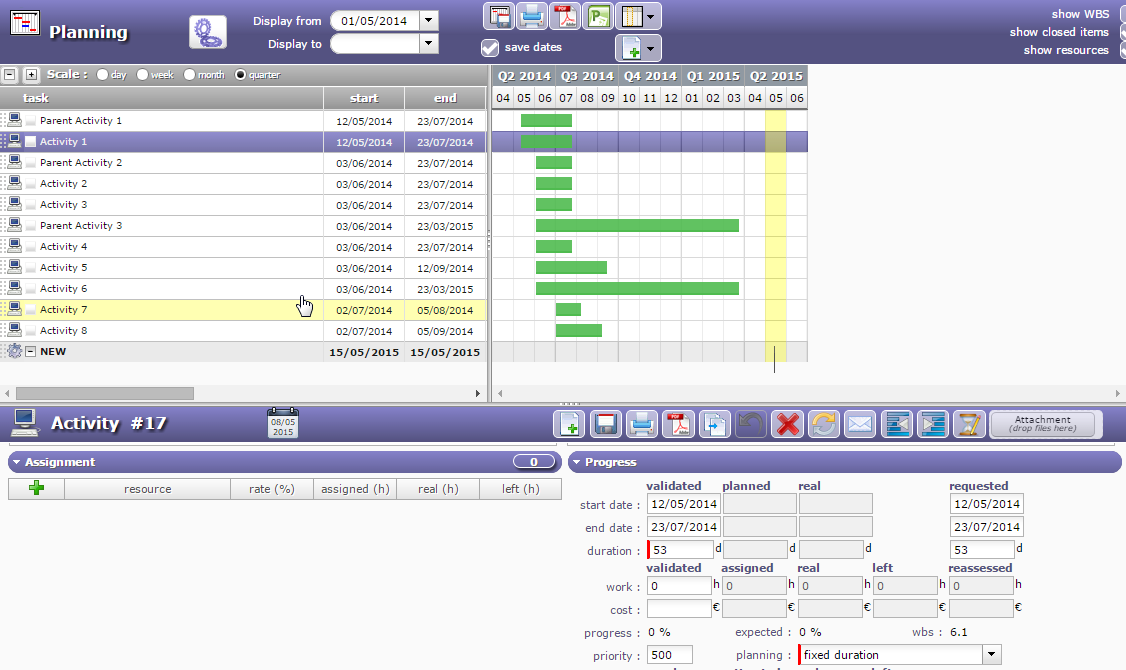Collapse the Progress section
The image size is (1126, 670).
point(576,463)
